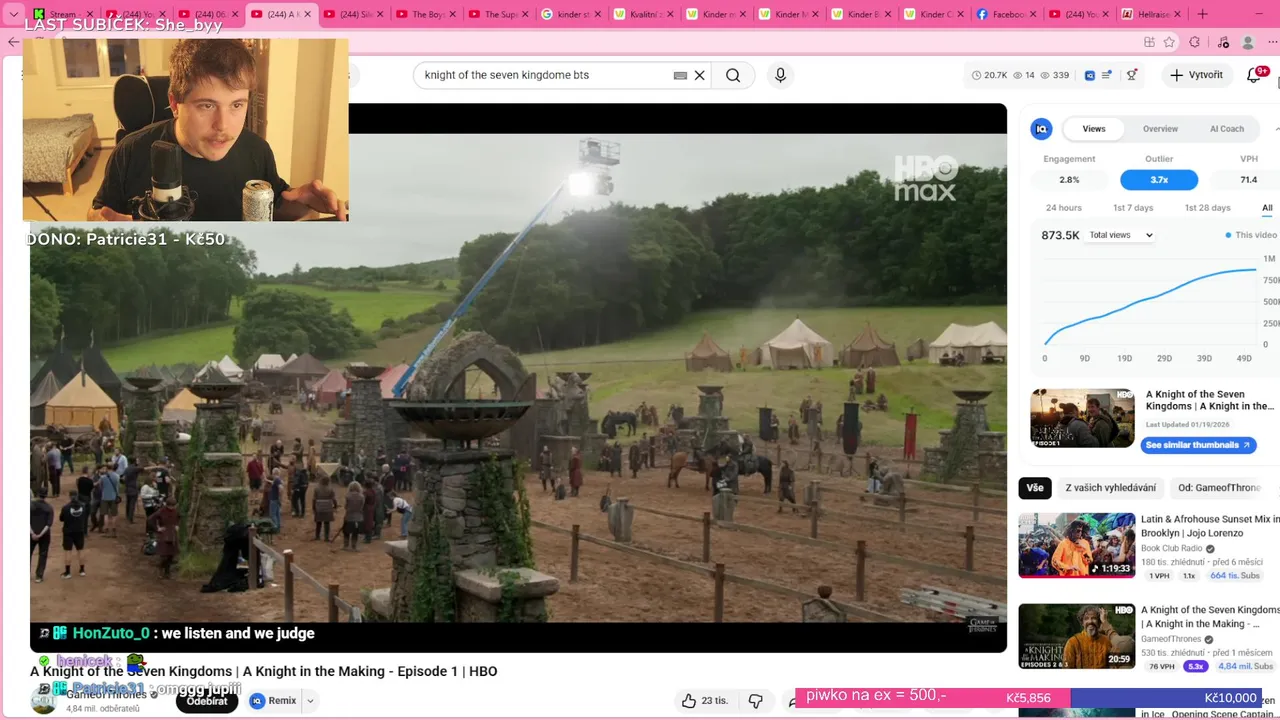This screenshot has width=1280, height=720.
Task: Switch to vidIQ Views tab
Action: coord(1094,129)
